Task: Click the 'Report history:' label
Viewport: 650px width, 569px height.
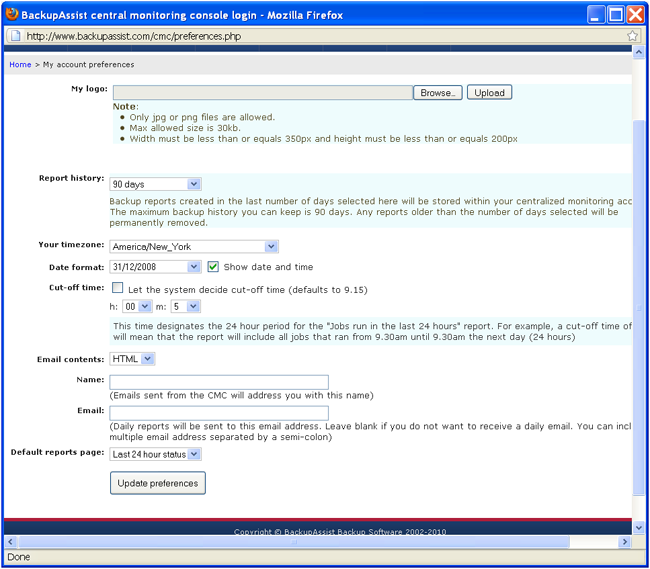Action: (x=71, y=178)
